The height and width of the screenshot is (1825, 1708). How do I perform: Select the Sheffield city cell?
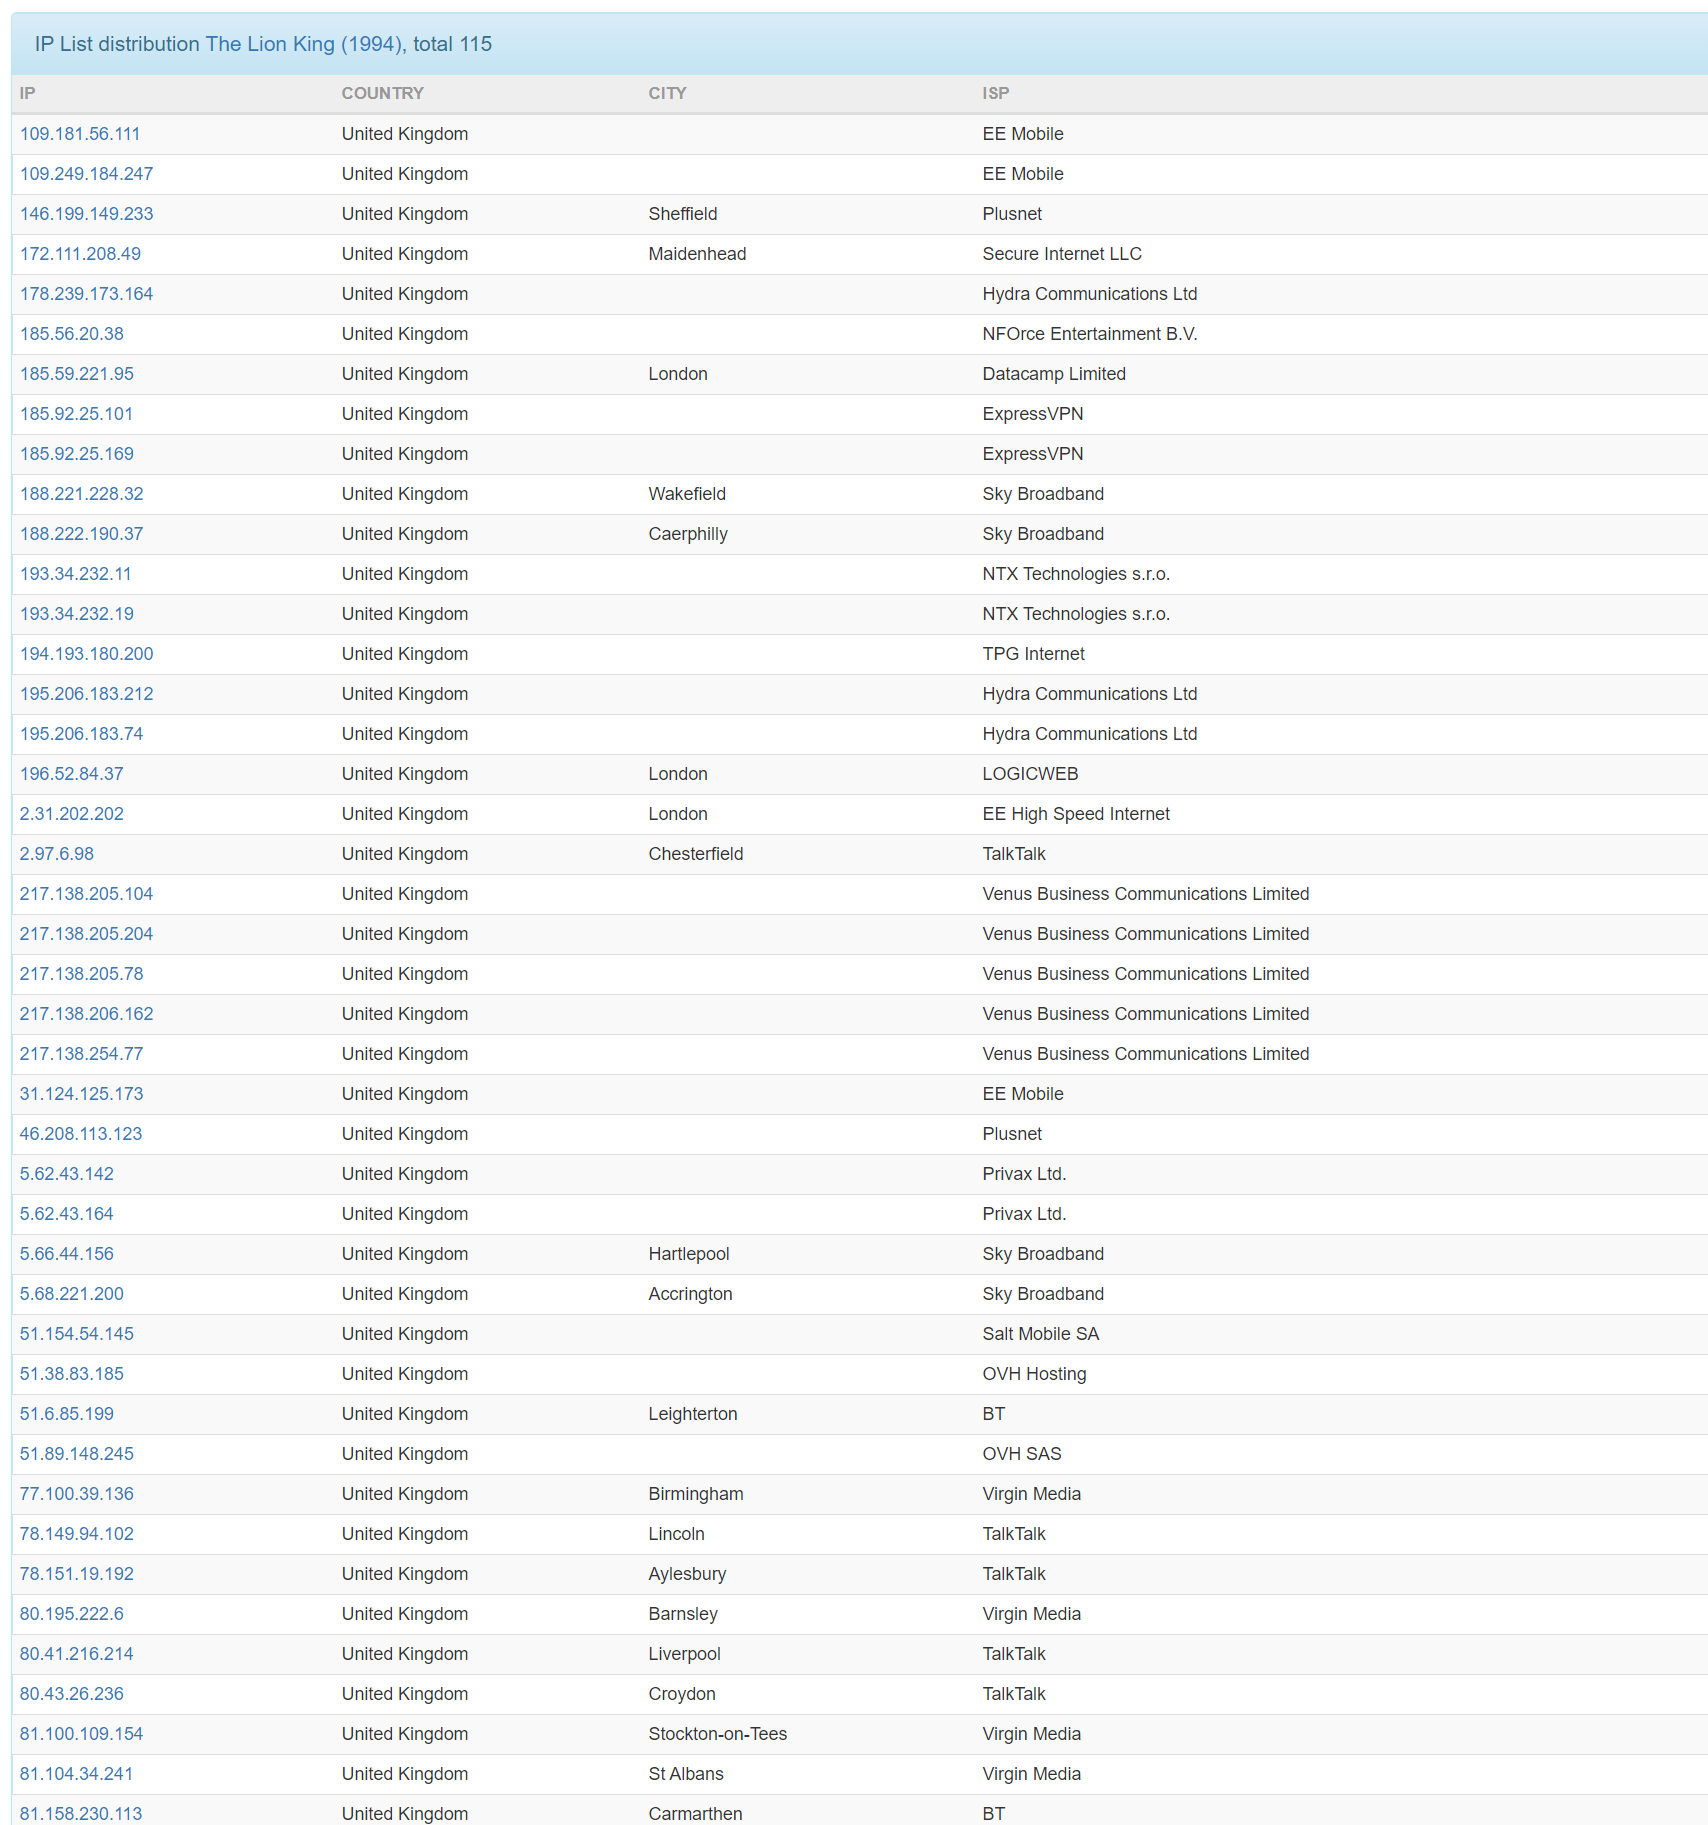(x=683, y=214)
